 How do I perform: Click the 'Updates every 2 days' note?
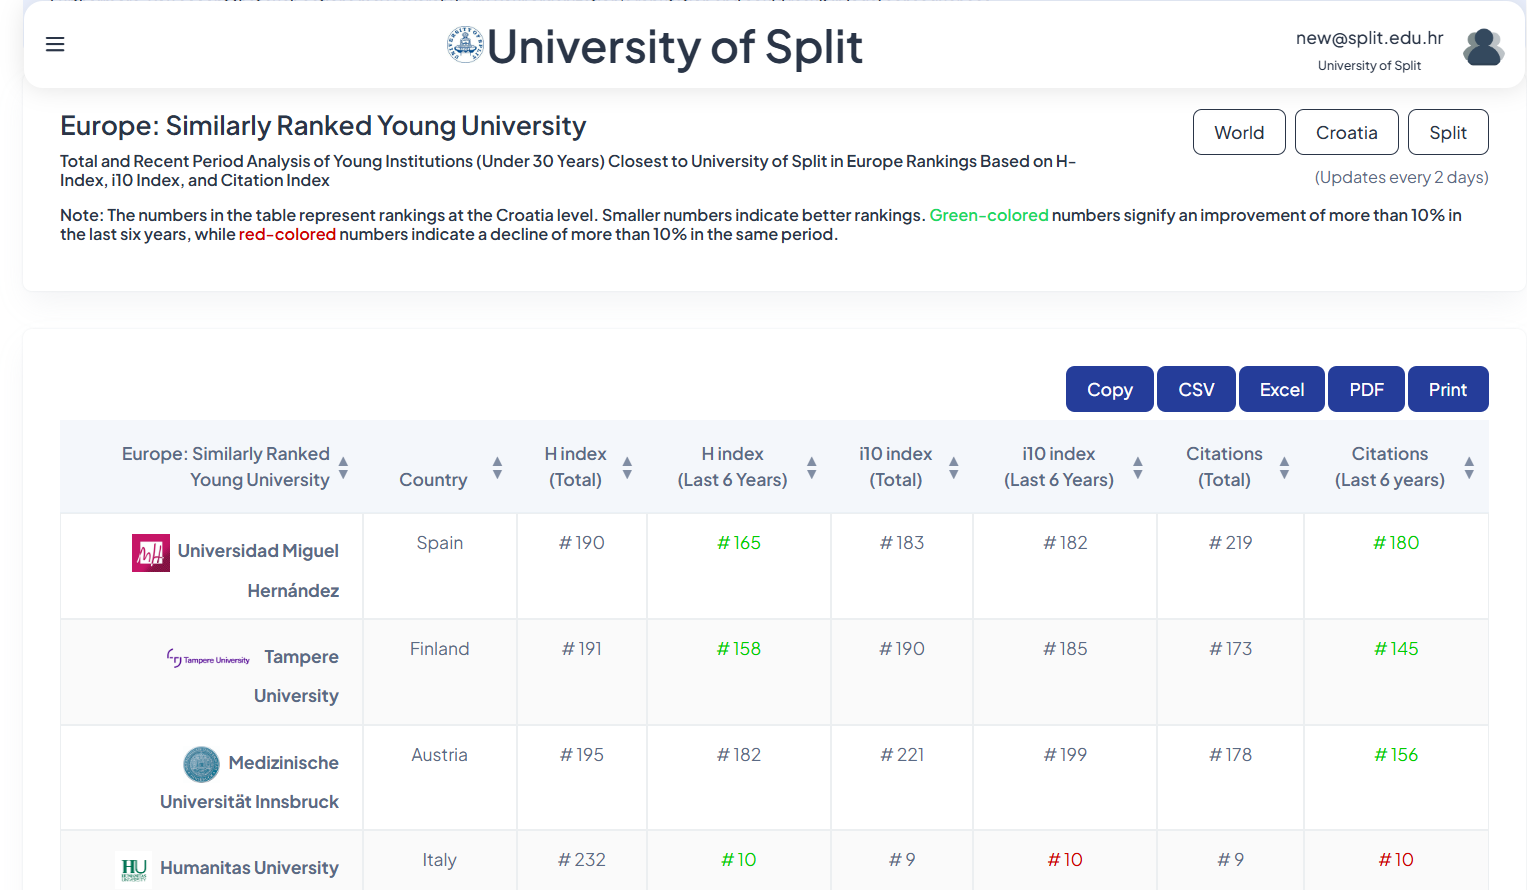1401,177
